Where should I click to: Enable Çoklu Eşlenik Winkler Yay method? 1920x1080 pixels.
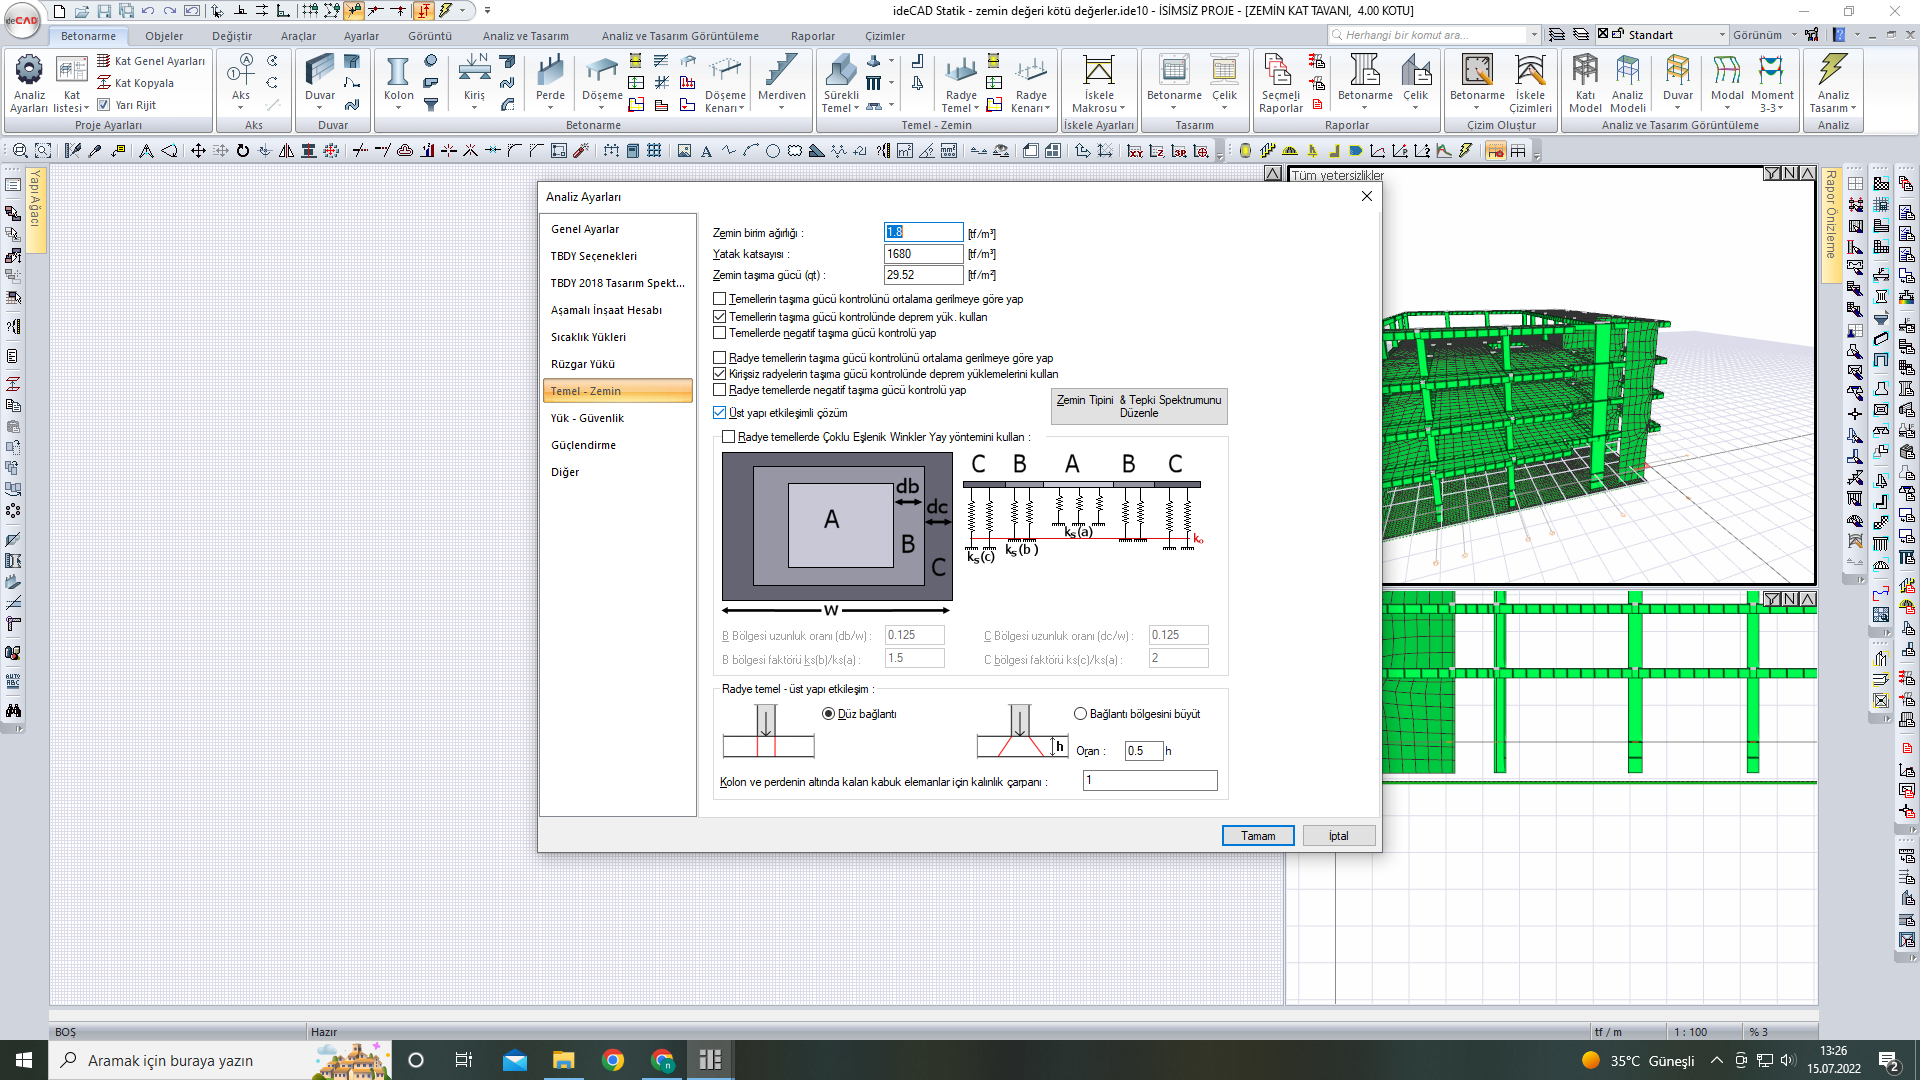[729, 437]
